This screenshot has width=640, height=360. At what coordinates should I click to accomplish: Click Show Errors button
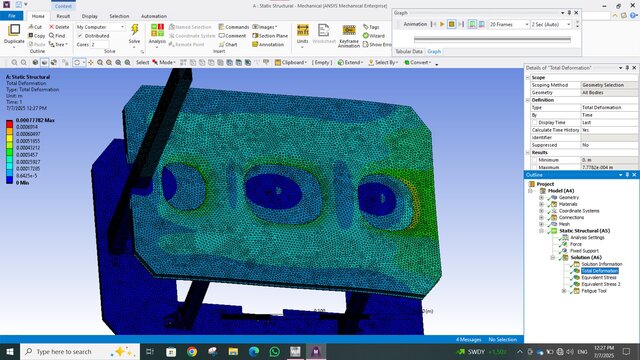pos(377,44)
